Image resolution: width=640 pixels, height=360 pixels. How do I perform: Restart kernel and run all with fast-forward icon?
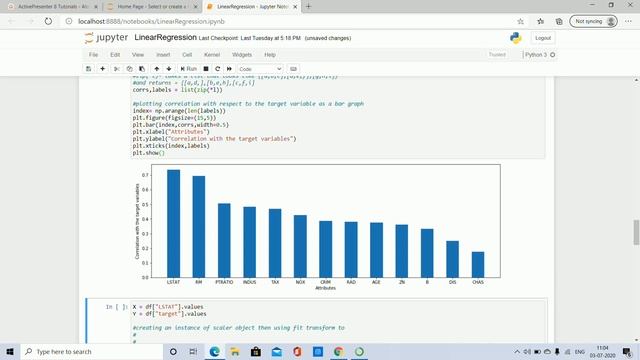click(229, 69)
